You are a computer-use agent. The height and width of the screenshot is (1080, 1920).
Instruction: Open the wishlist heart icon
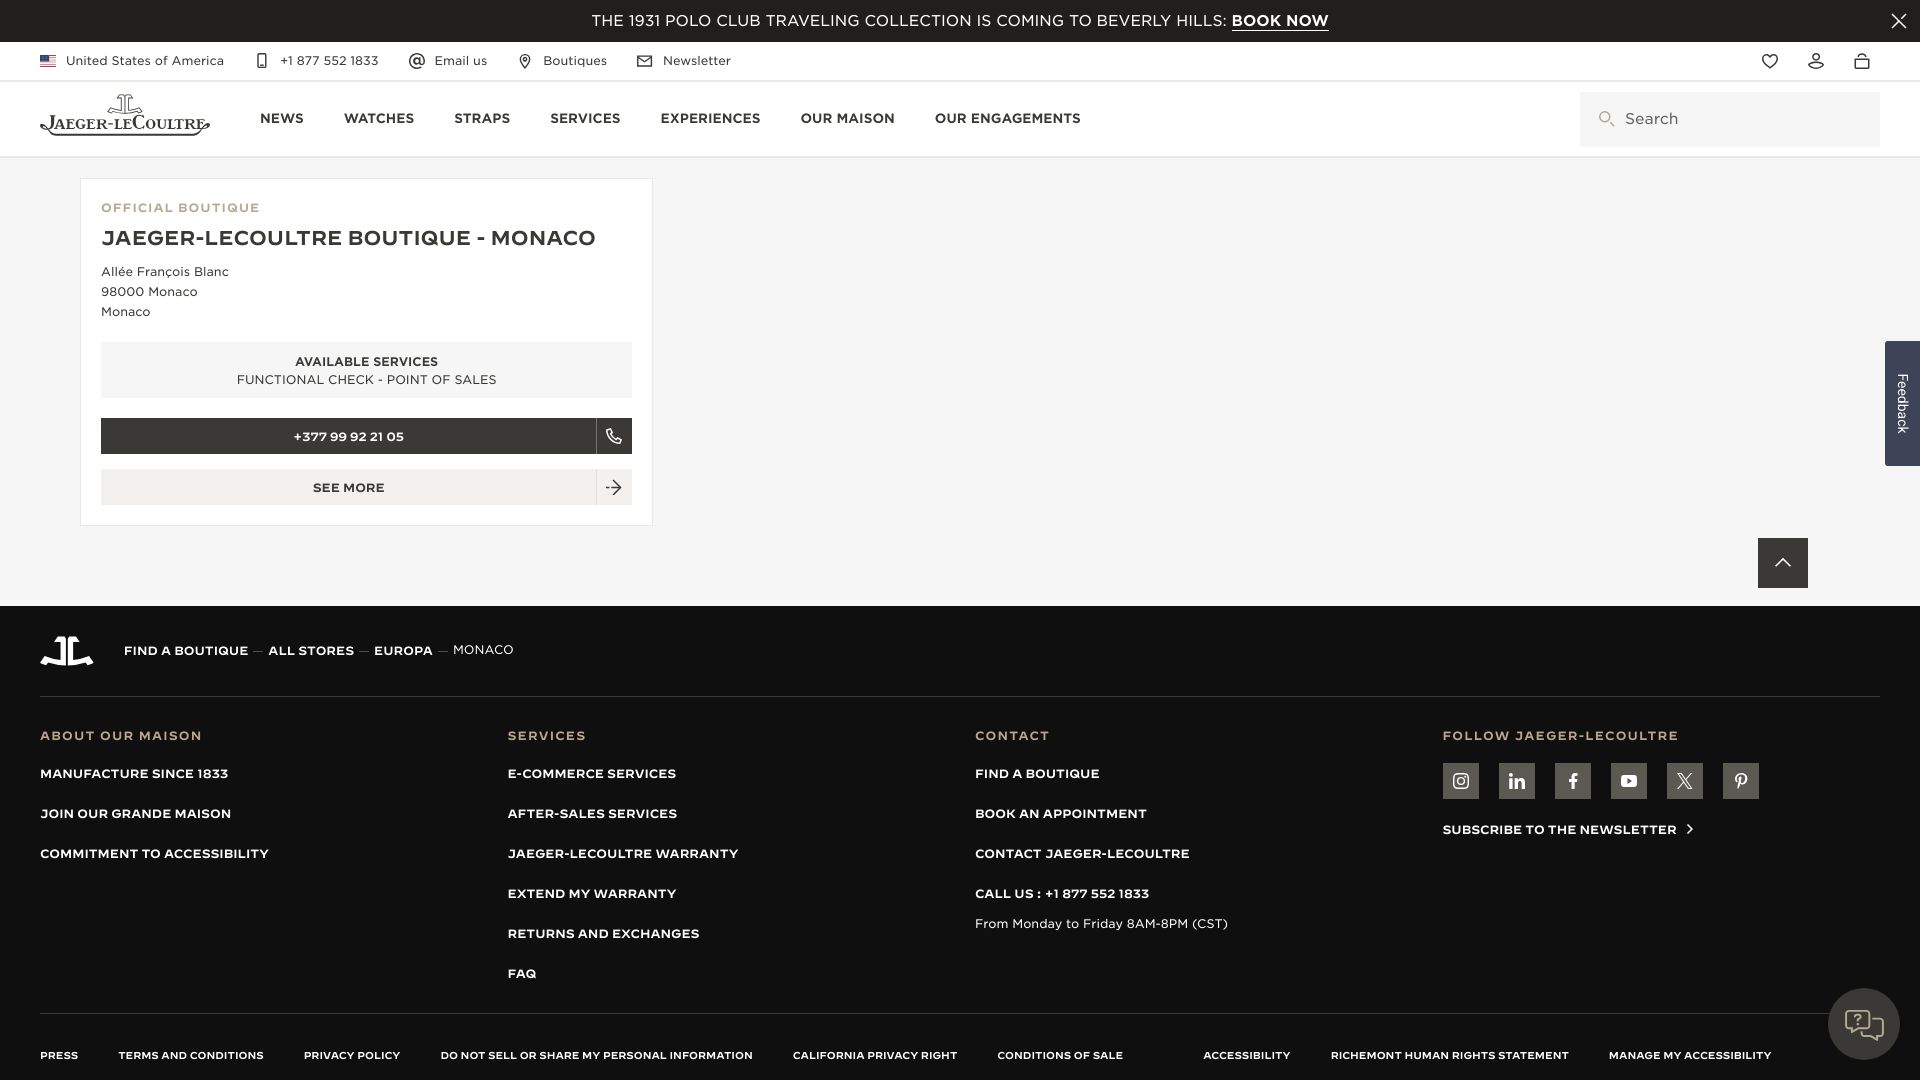(x=1770, y=61)
